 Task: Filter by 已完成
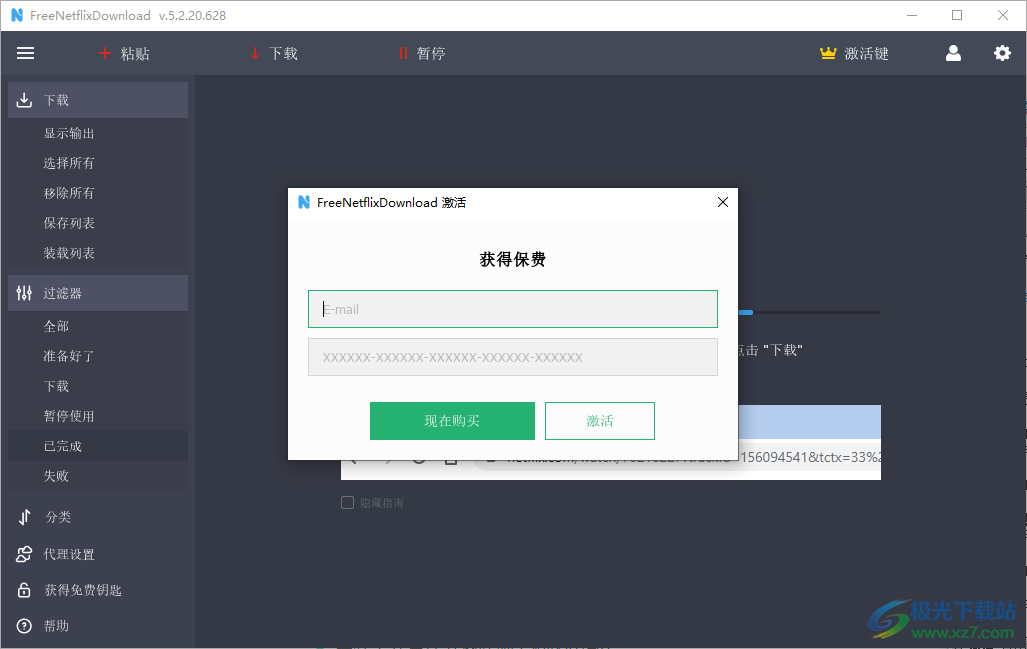coord(98,446)
